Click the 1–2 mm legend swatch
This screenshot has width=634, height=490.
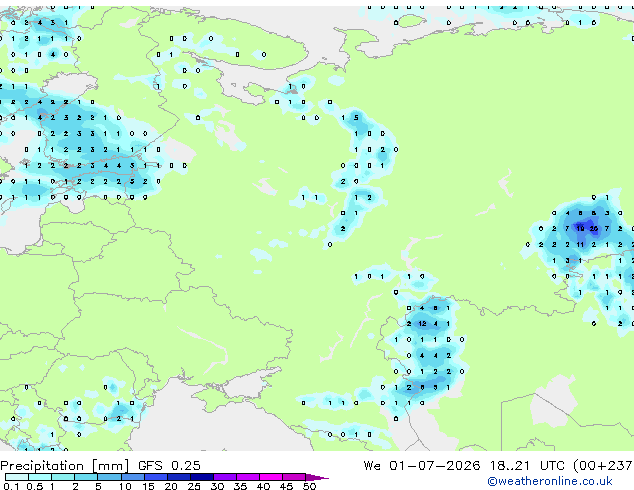(63, 477)
